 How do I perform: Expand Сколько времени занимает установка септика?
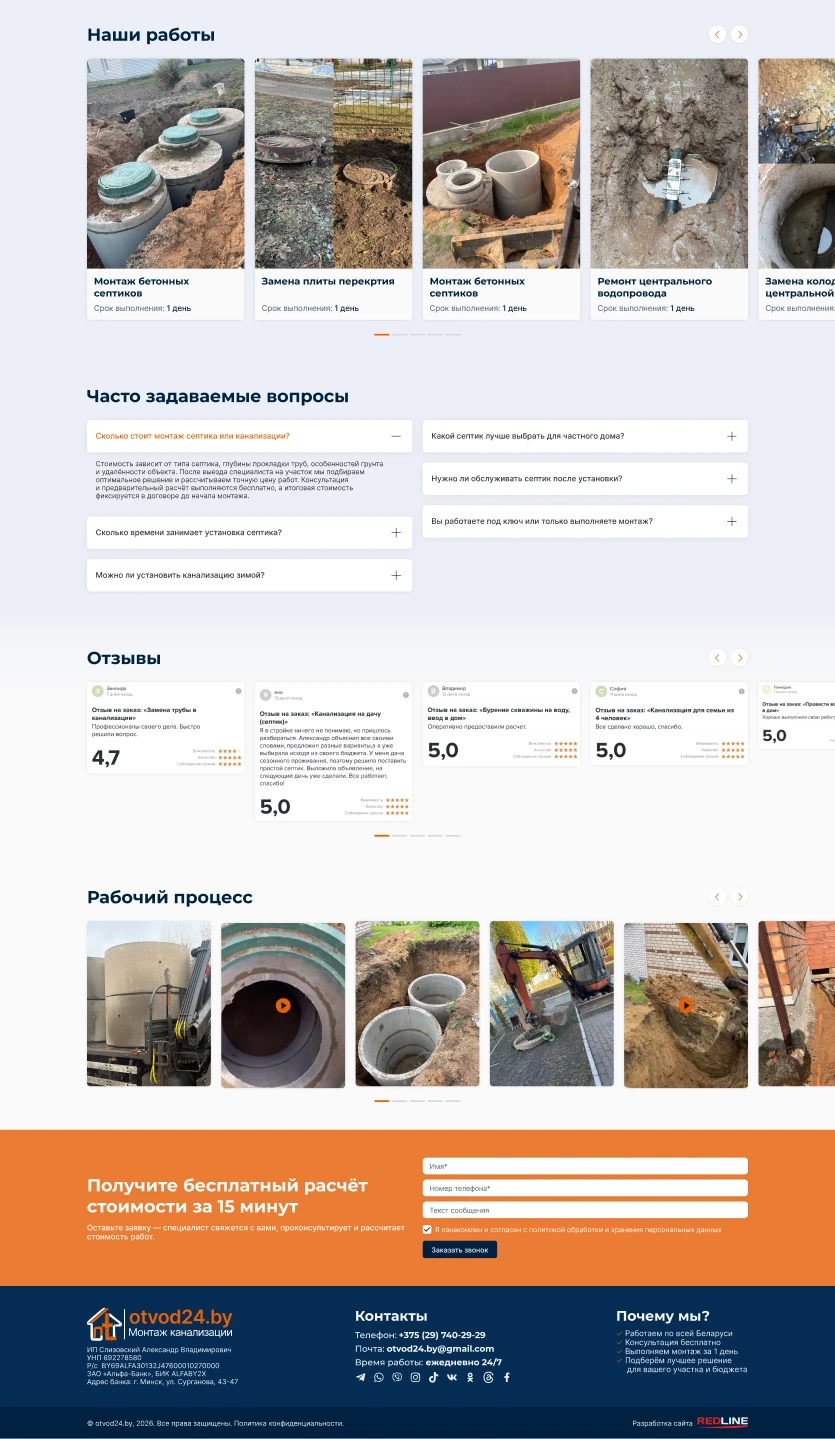(249, 532)
